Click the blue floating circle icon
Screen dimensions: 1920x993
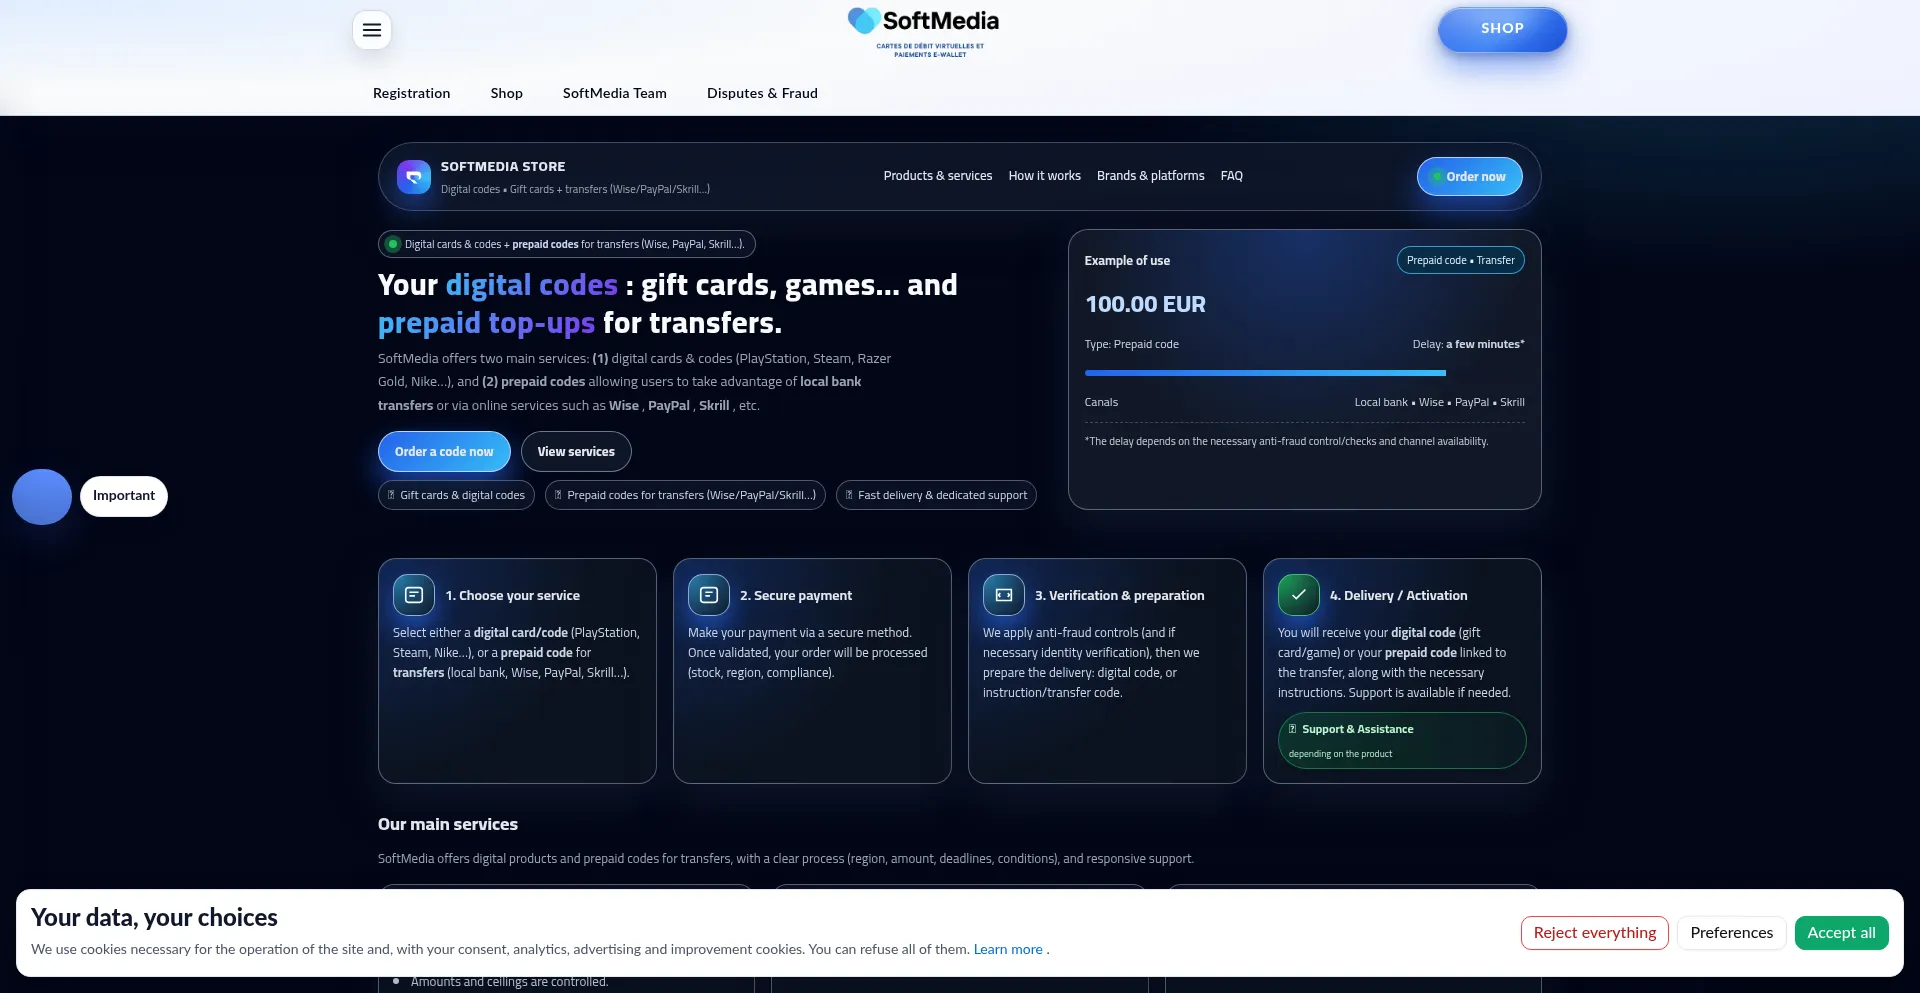click(x=42, y=497)
